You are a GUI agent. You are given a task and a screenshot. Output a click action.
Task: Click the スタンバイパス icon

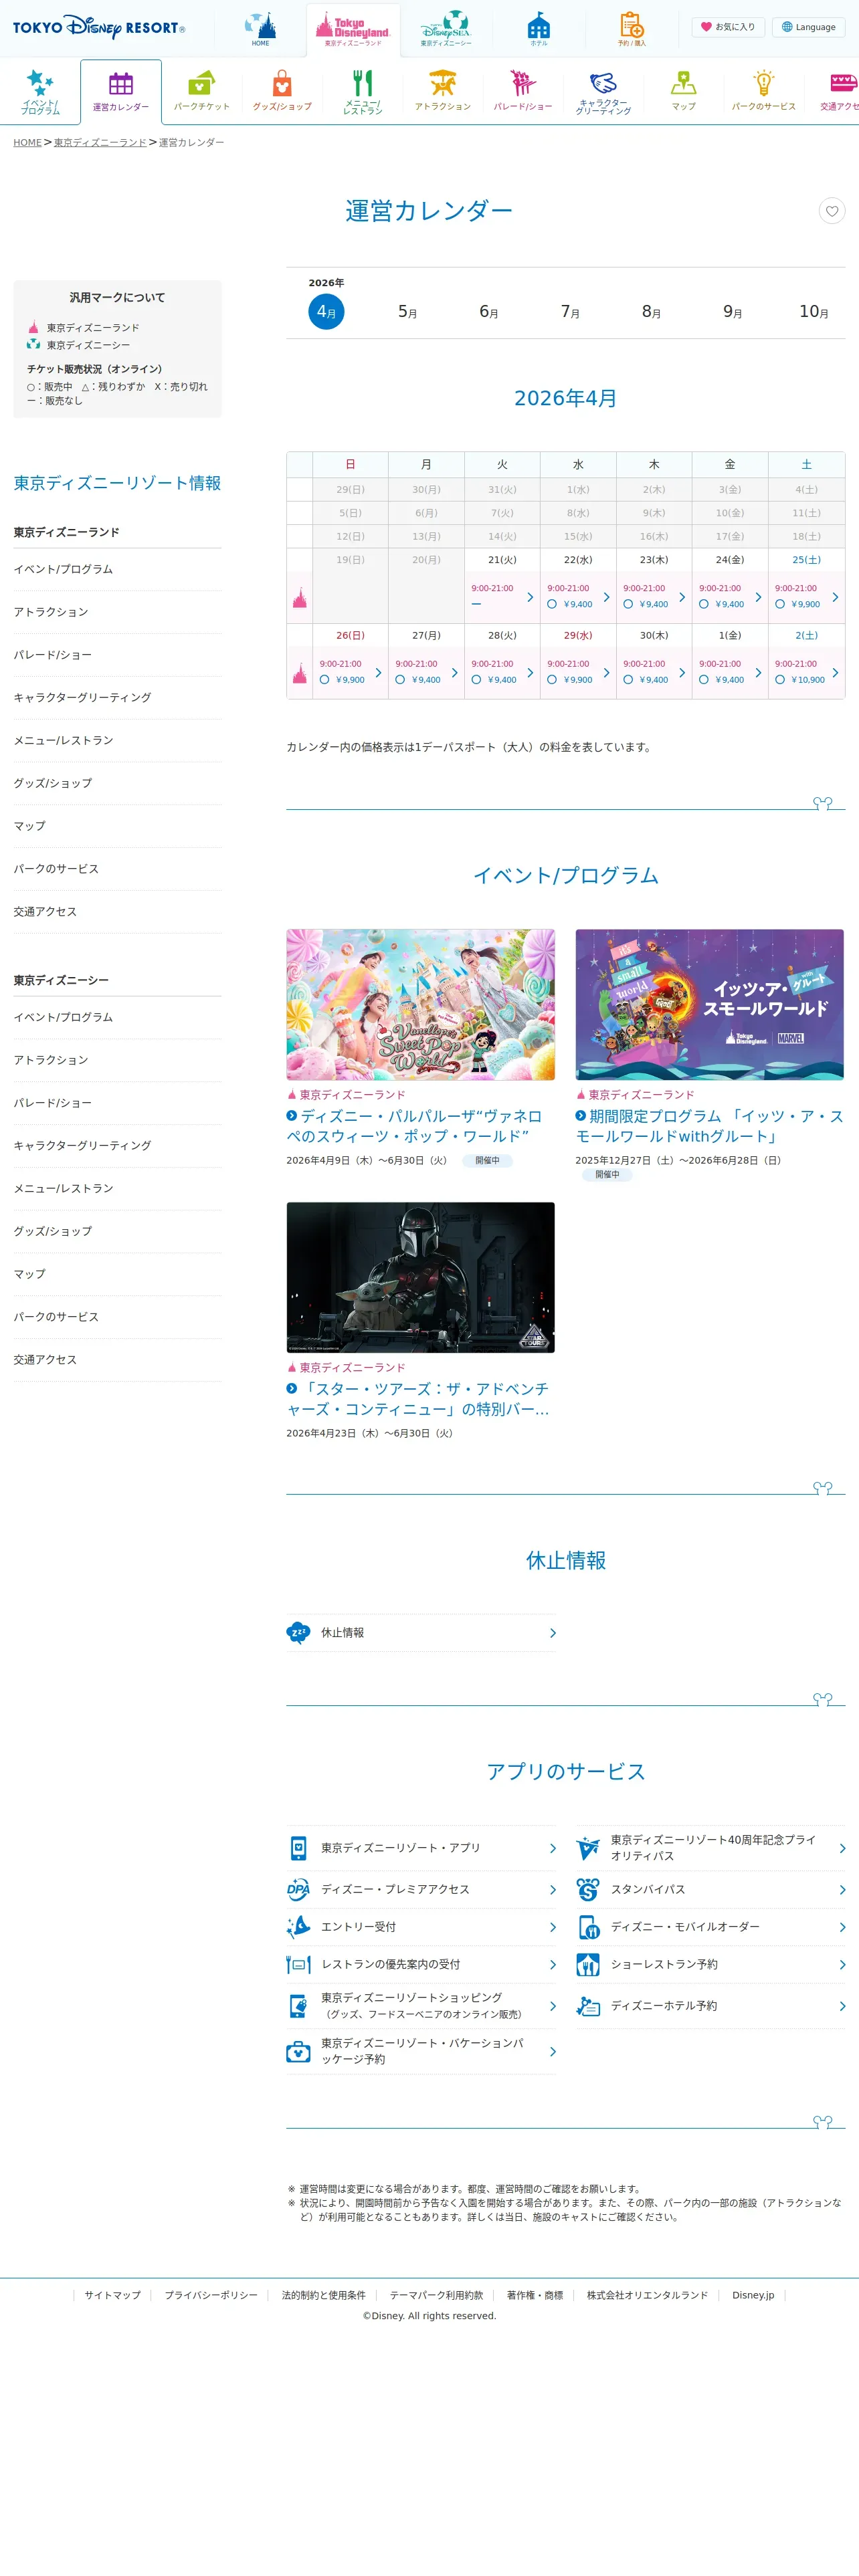(x=588, y=1889)
